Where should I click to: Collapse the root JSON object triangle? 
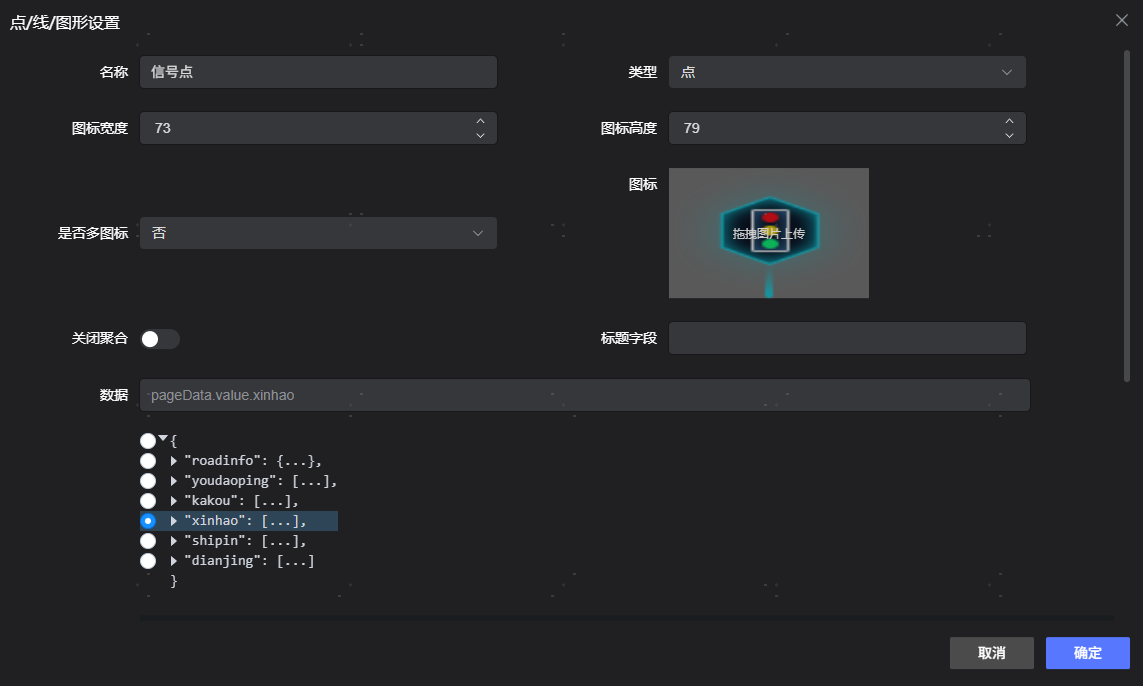click(163, 439)
